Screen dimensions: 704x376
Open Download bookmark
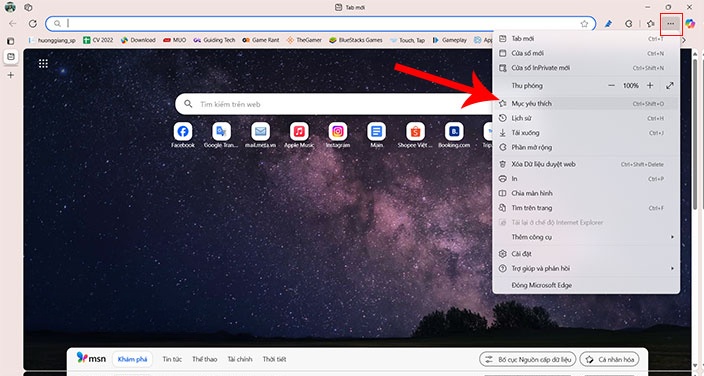138,40
